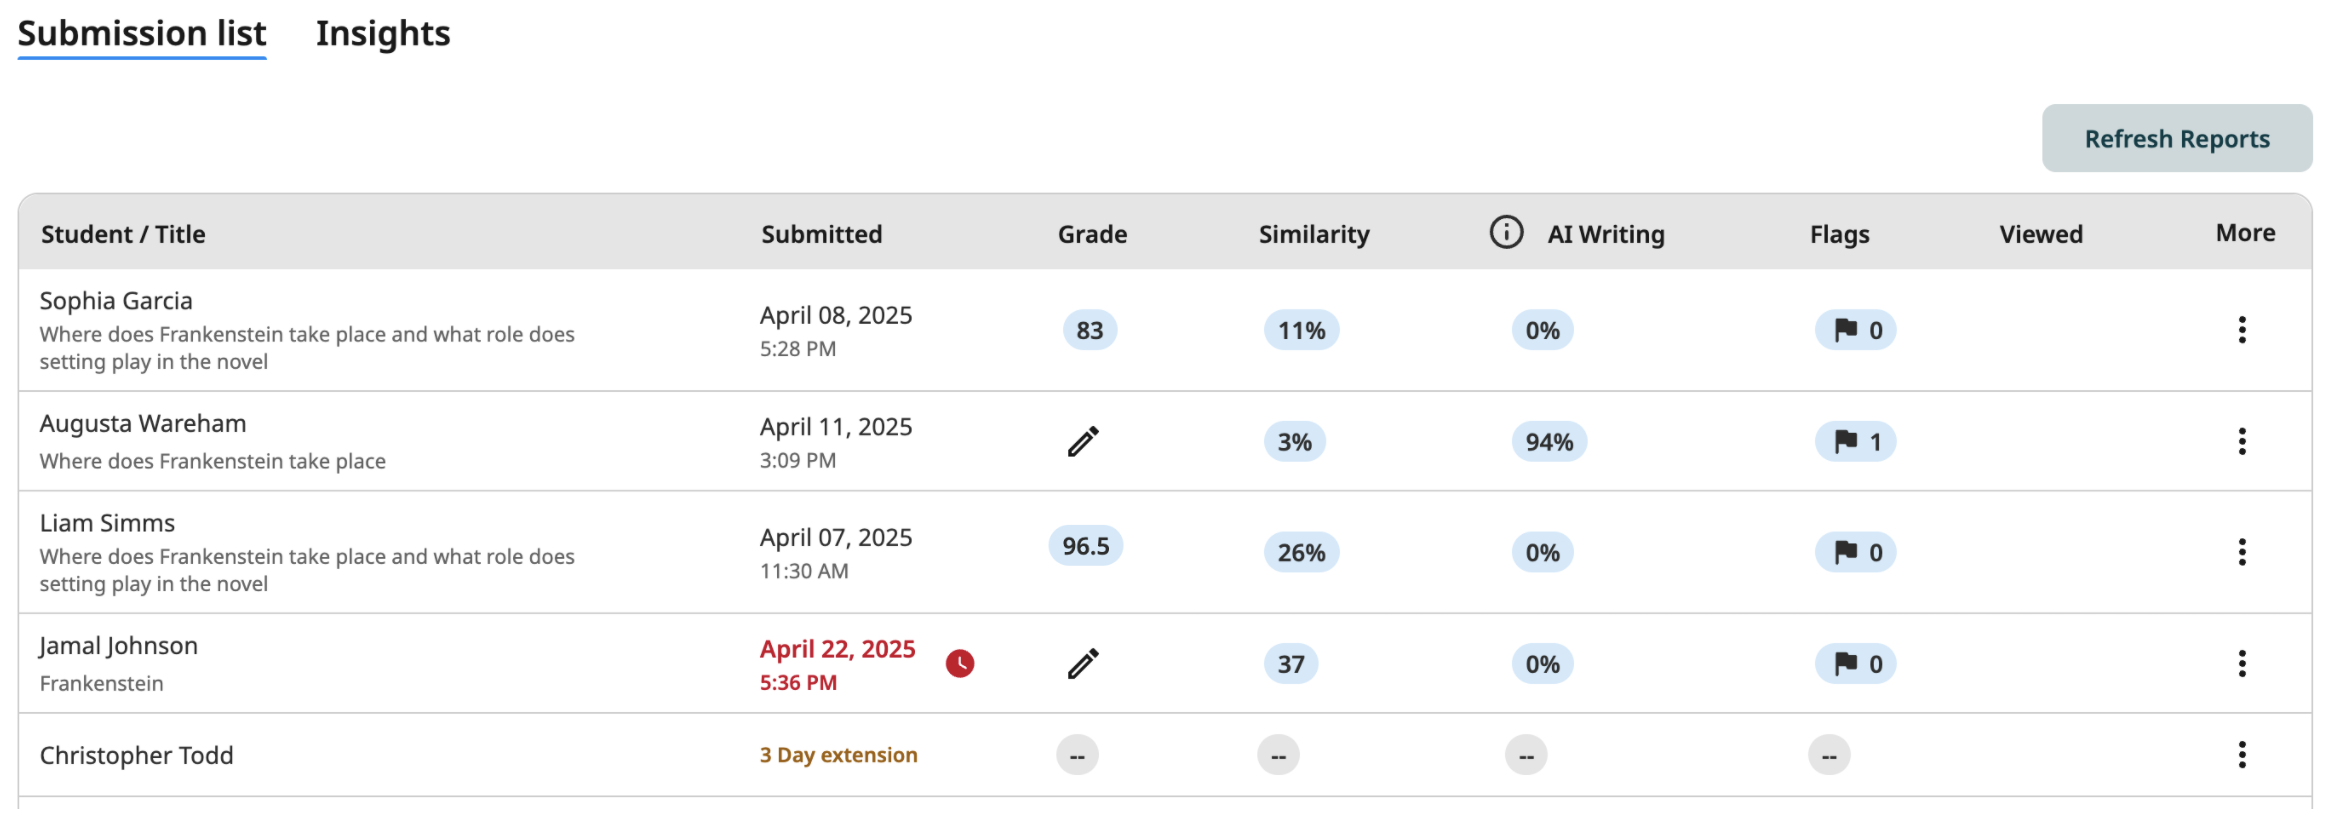The image size is (2342, 830).
Task: Click the late submission clock icon
Action: 960,663
